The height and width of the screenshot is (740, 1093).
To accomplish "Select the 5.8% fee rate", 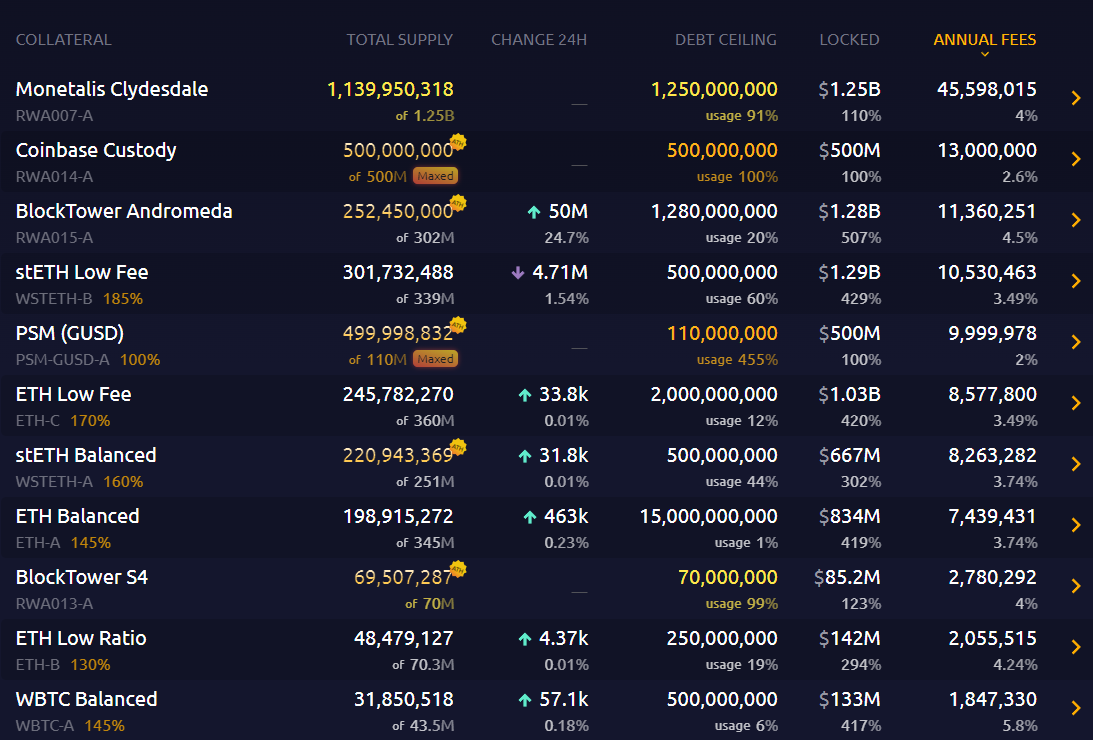I will [x=1020, y=725].
